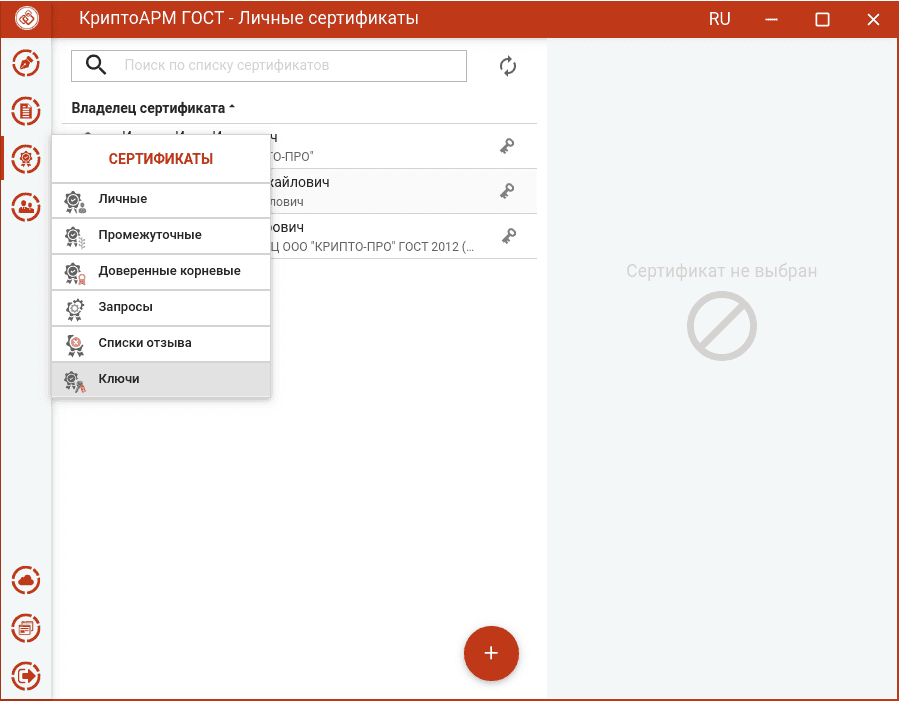Image resolution: width=901 pixels, height=702 pixels.
Task: Select certificate row ending with Михайлович
Action: pyautogui.click(x=299, y=191)
